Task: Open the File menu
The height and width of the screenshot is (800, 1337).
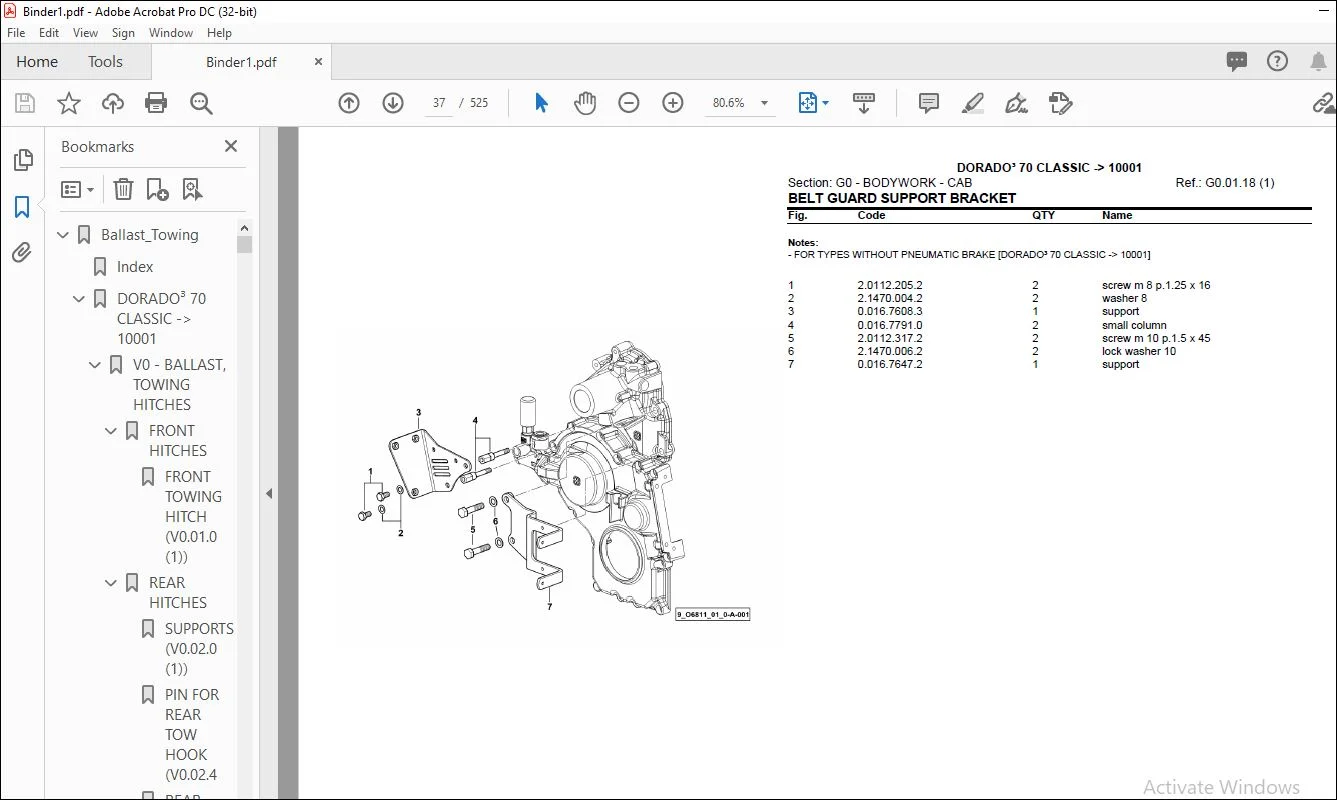Action: click(x=16, y=33)
